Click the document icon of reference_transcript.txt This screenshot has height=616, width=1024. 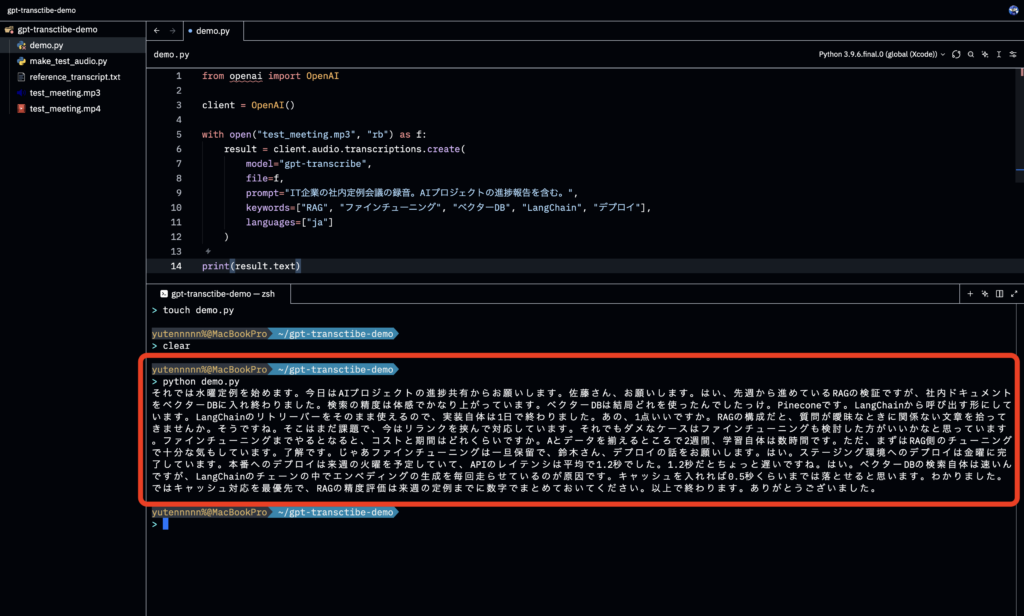pyautogui.click(x=22, y=77)
